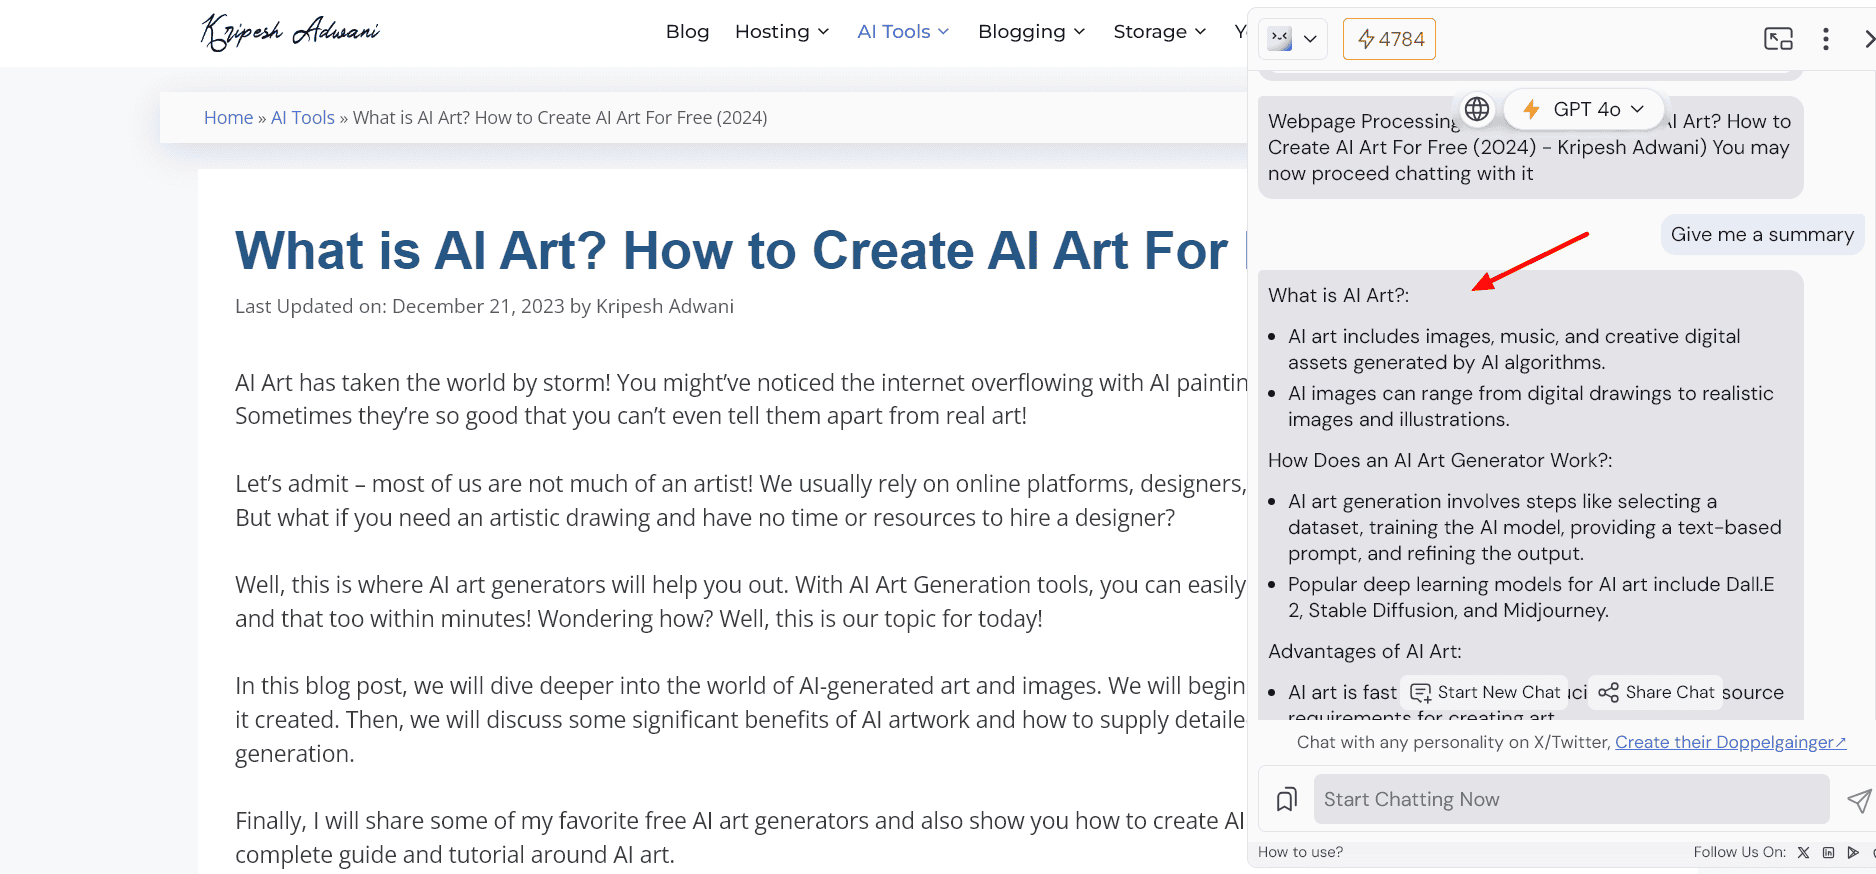
Task: Expand the GPT 4o model dropdown
Action: coord(1586,109)
